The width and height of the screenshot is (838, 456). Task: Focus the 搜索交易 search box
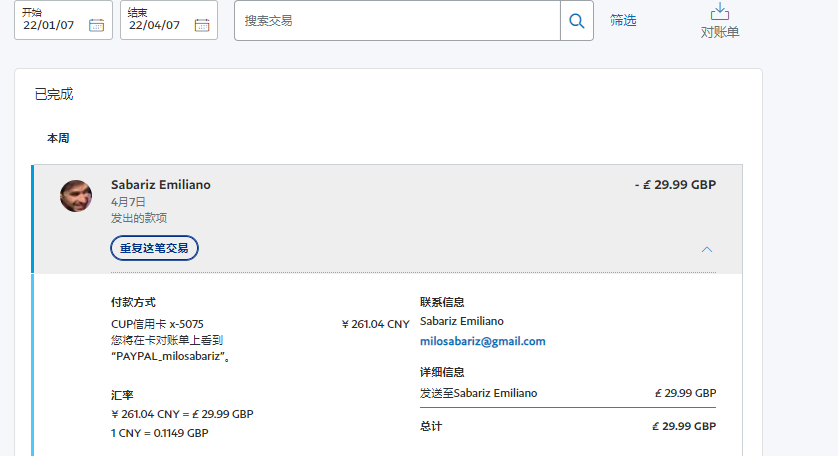click(397, 21)
